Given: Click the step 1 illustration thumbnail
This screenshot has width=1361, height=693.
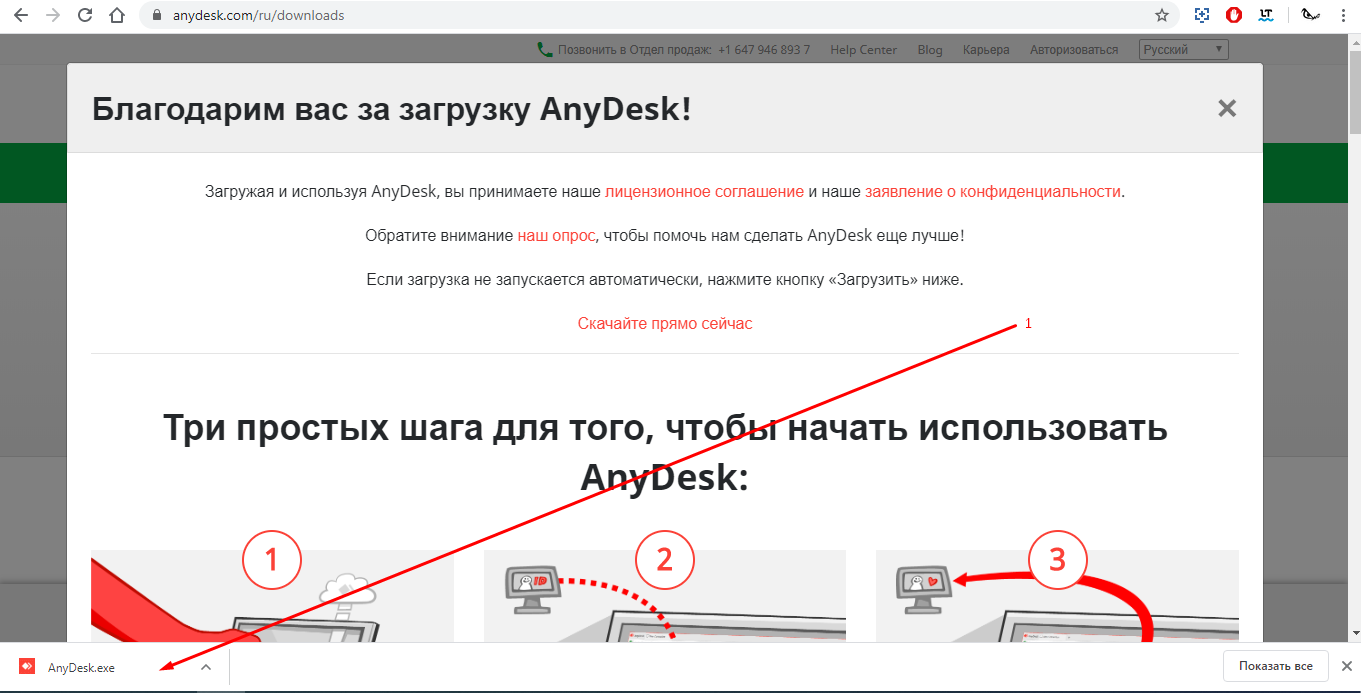Looking at the screenshot, I should point(272,595).
